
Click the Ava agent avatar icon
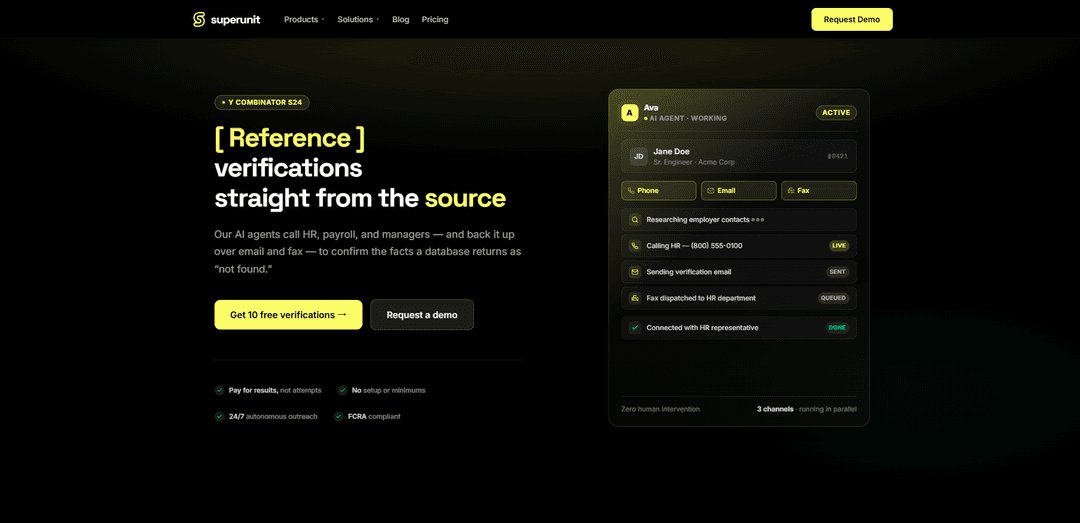coord(630,112)
